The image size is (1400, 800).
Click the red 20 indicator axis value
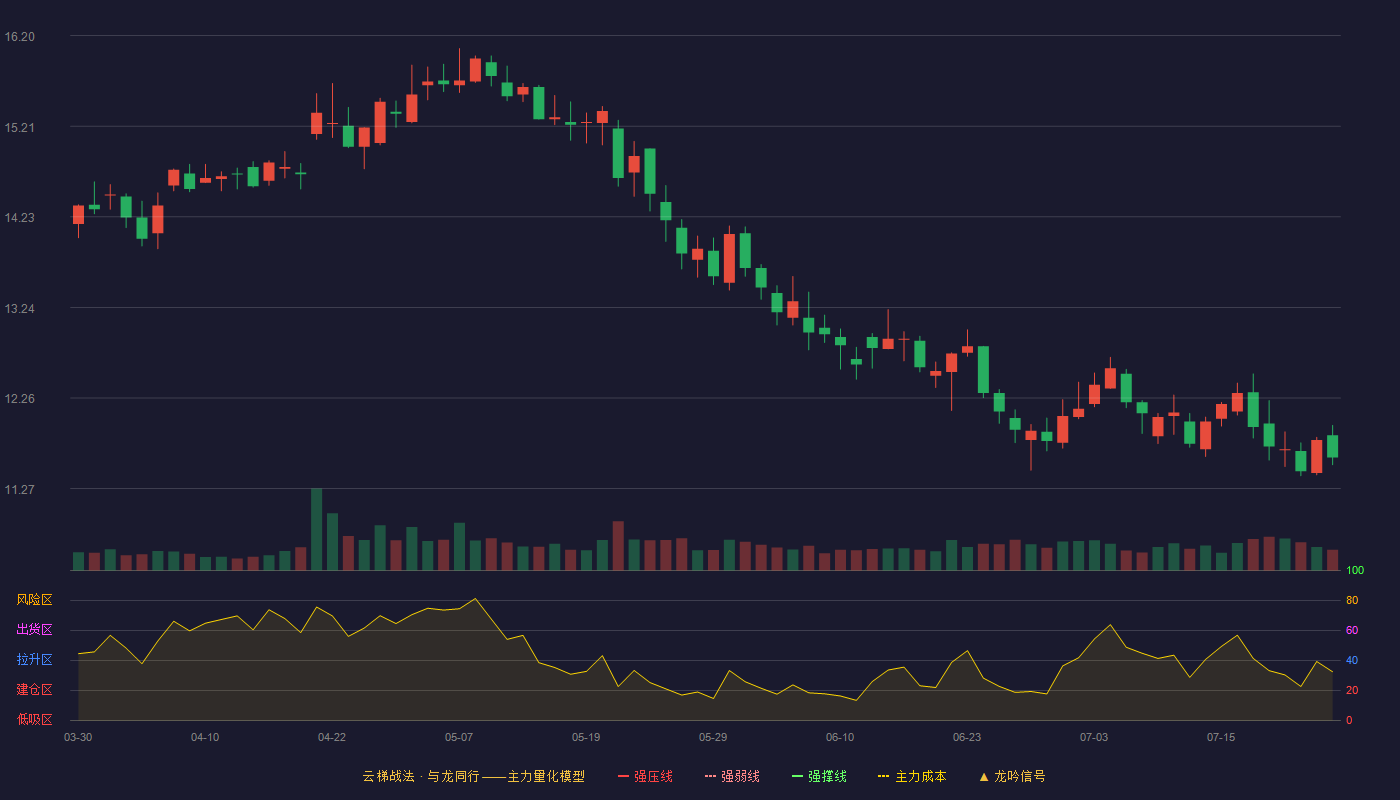pos(1352,691)
